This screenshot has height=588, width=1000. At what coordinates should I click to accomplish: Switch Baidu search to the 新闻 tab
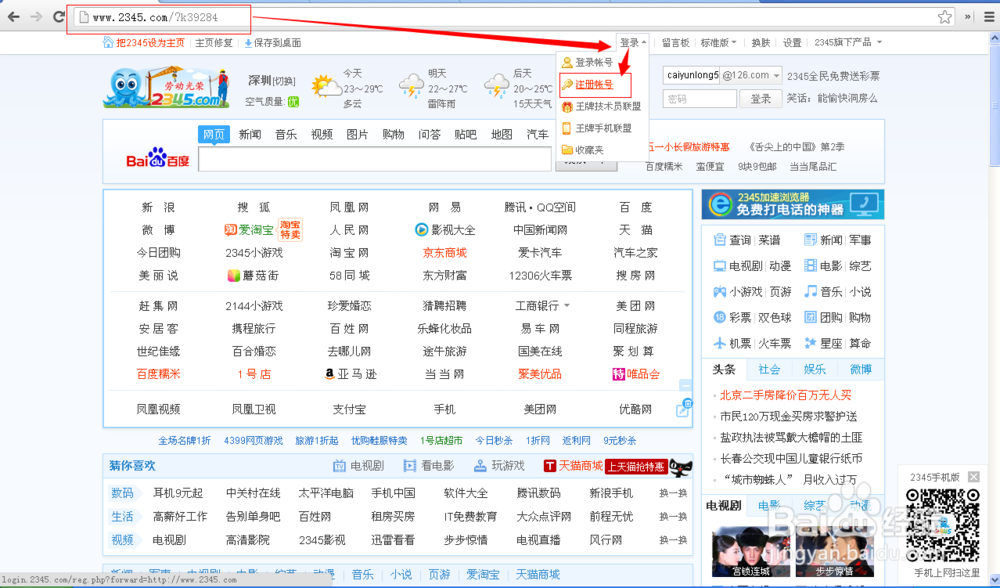(x=250, y=135)
